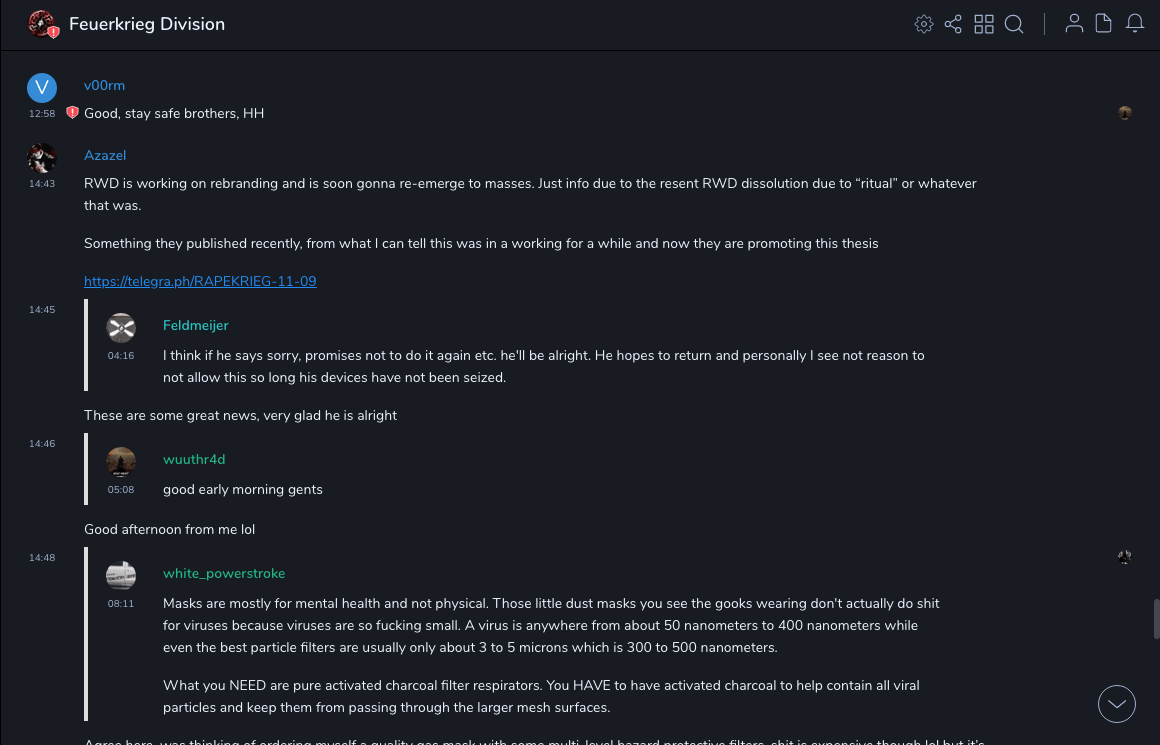Image resolution: width=1160 pixels, height=745 pixels.
Task: Jump to latest with the down-chevron button
Action: pos(1117,704)
